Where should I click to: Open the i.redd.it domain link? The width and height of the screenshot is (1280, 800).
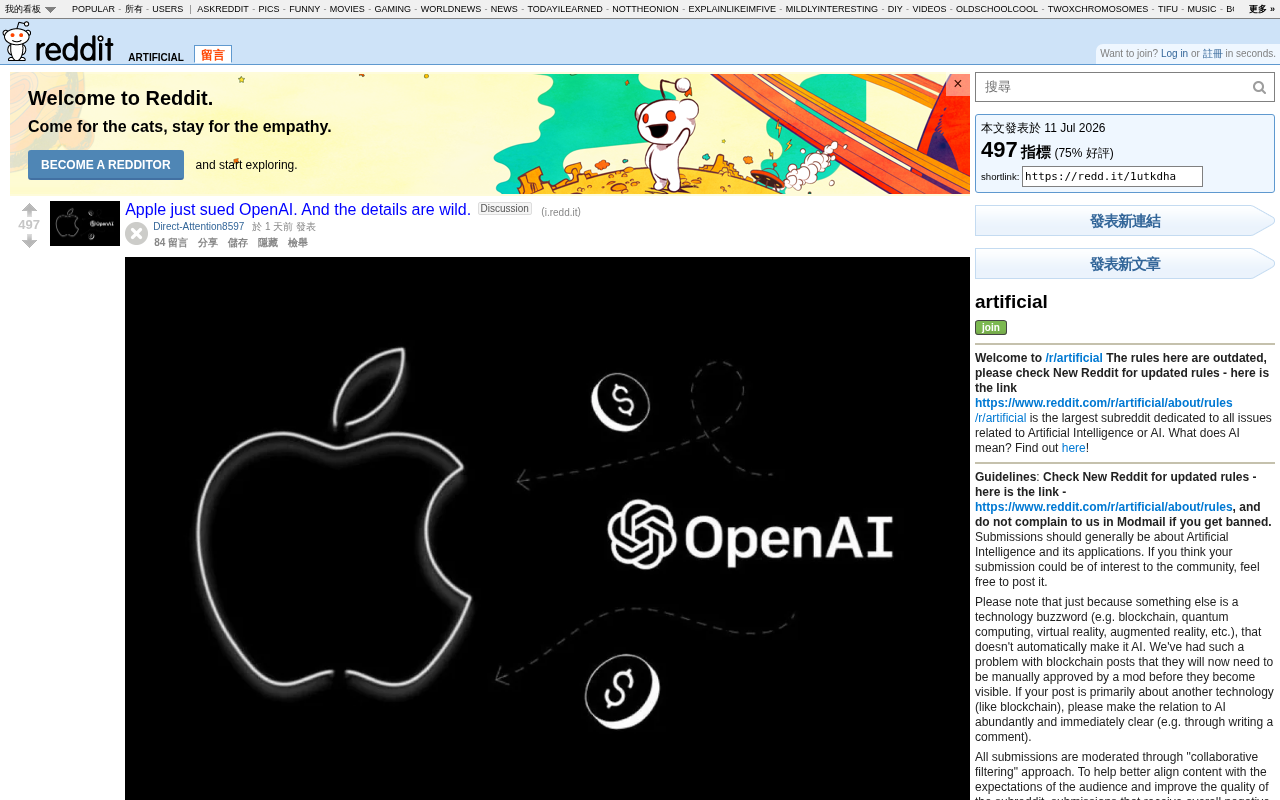[561, 212]
